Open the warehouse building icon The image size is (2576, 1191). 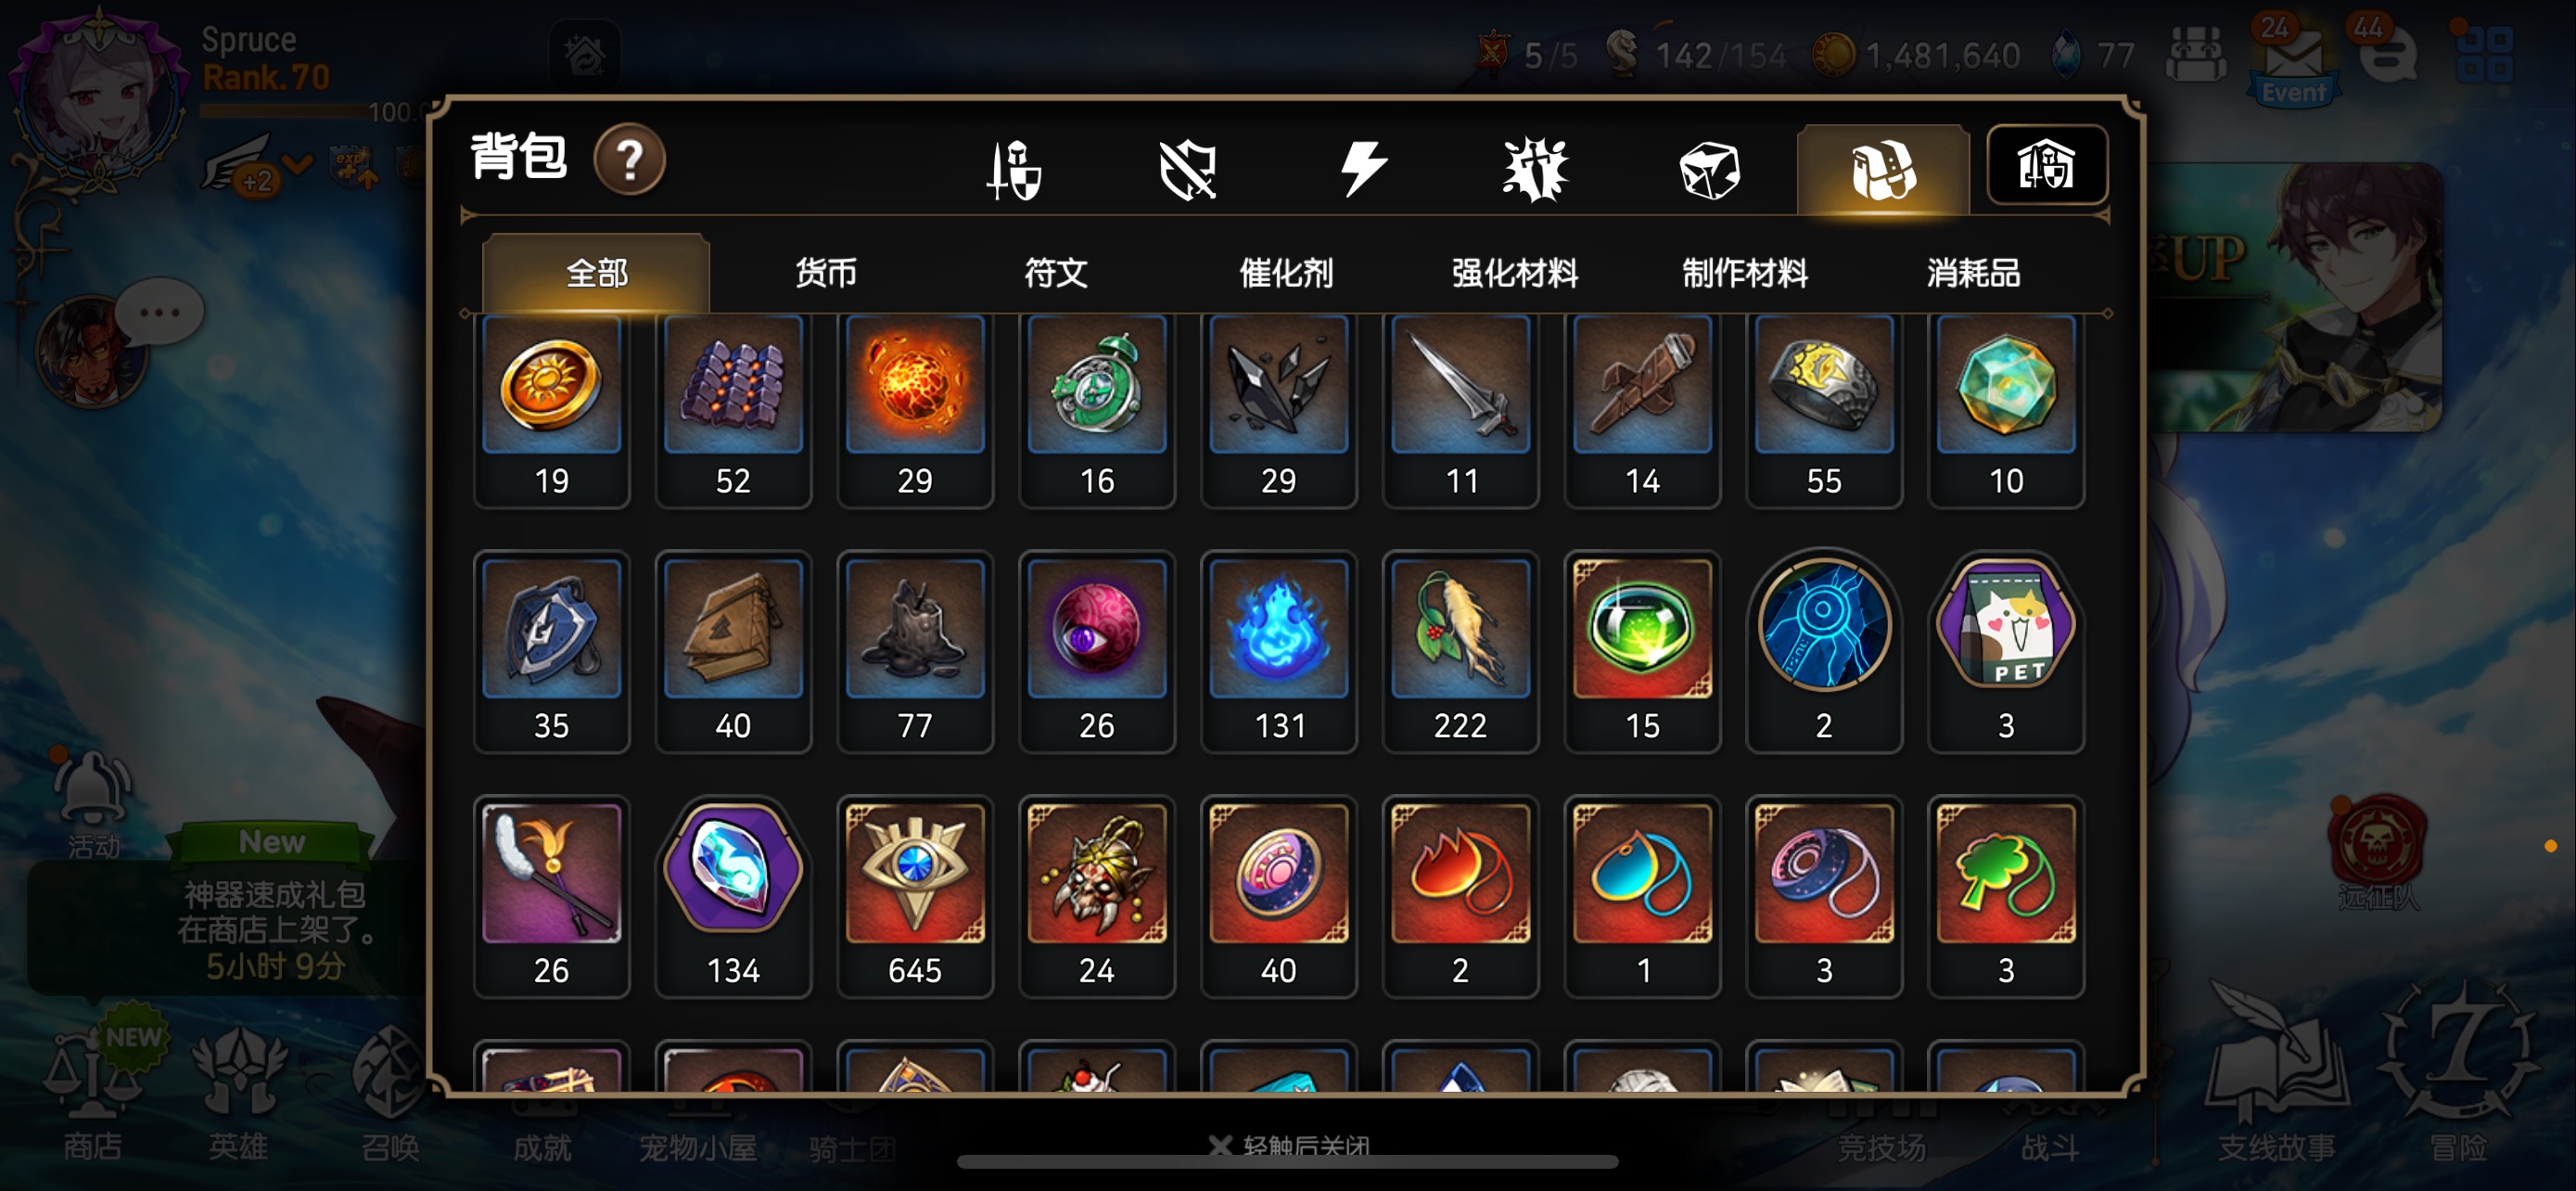click(x=2047, y=165)
